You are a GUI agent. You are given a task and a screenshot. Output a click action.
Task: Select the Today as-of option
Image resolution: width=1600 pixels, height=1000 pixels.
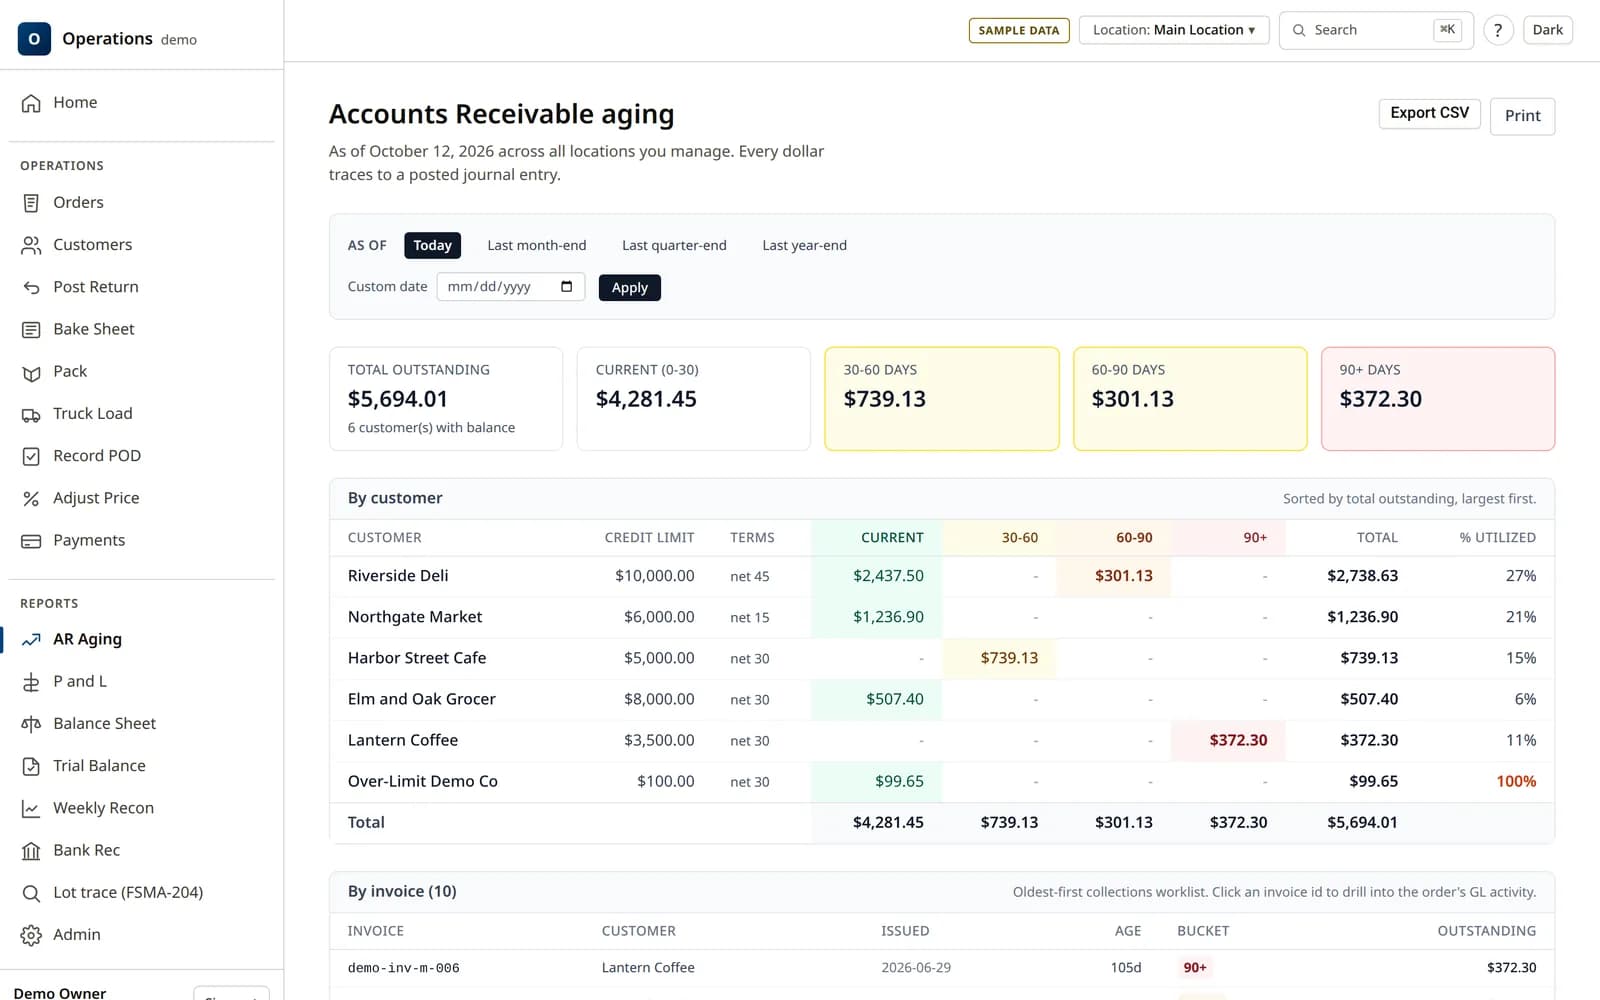pyautogui.click(x=432, y=245)
